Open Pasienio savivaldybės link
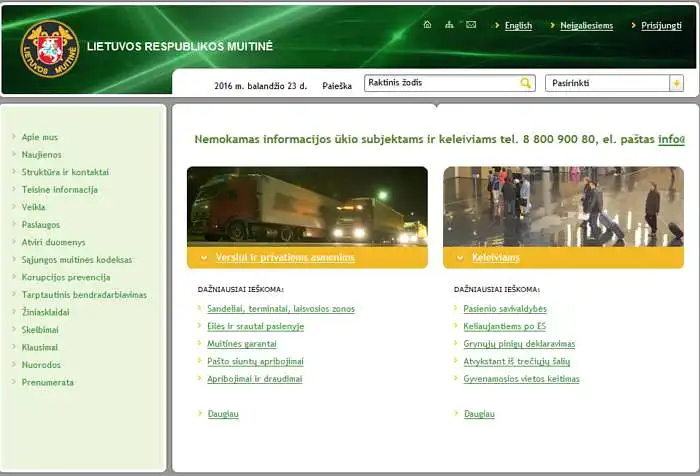 (505, 309)
